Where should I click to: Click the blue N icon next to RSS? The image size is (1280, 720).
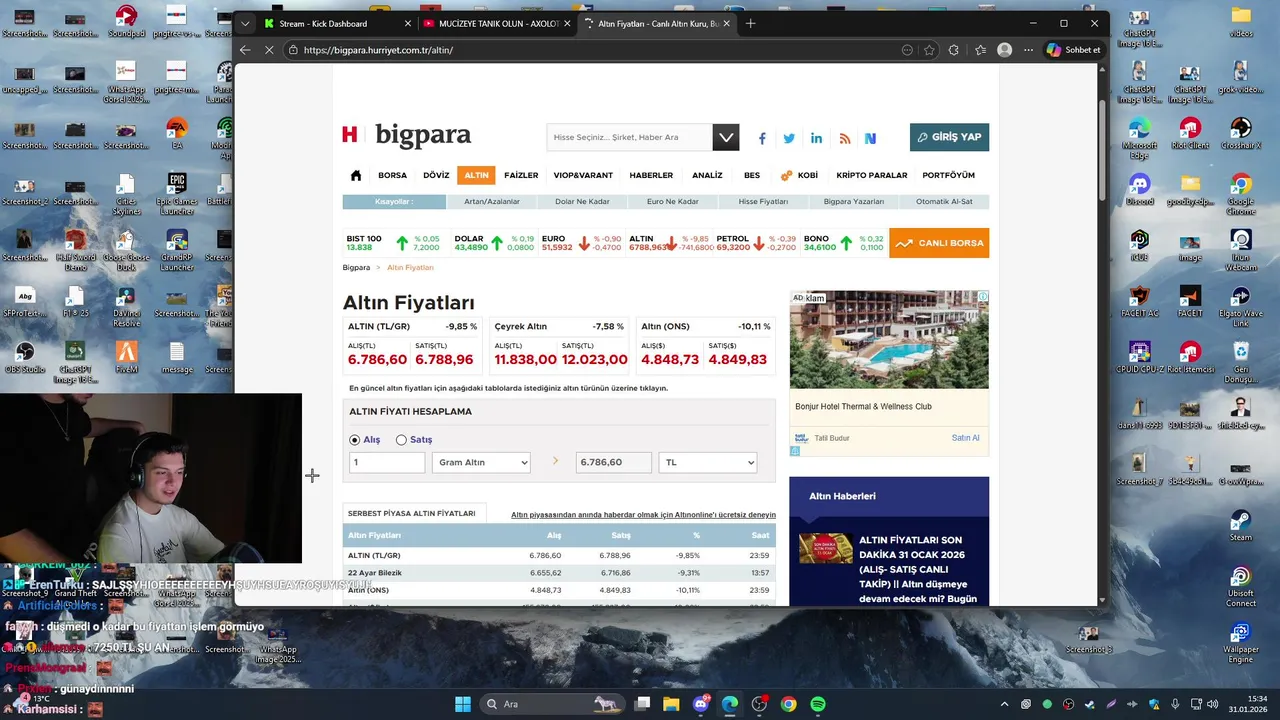[870, 138]
